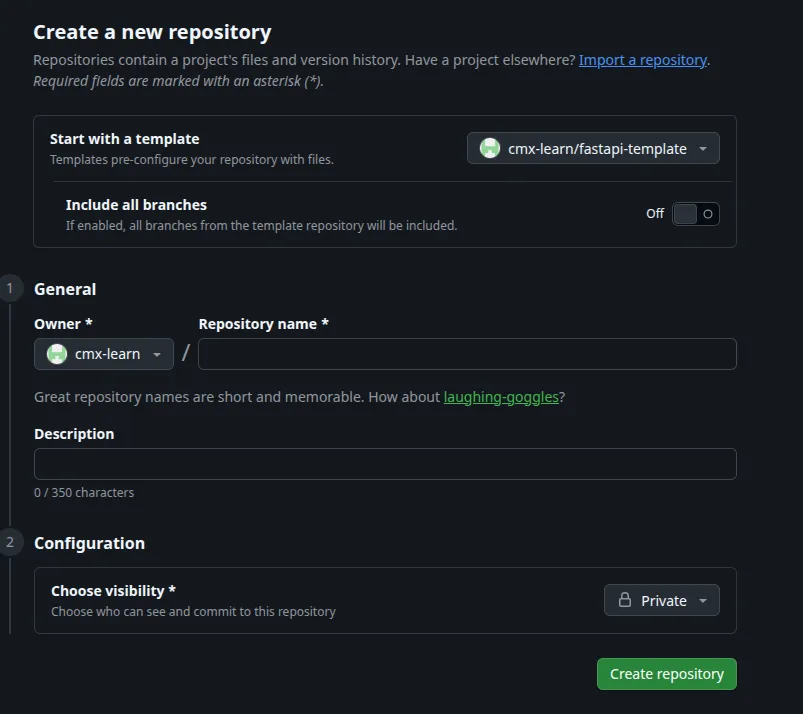Click the 'Configuration' section heading
The height and width of the screenshot is (714, 803).
(90, 543)
